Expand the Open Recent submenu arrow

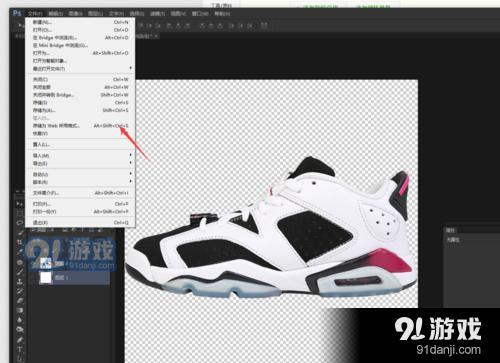tap(130, 68)
